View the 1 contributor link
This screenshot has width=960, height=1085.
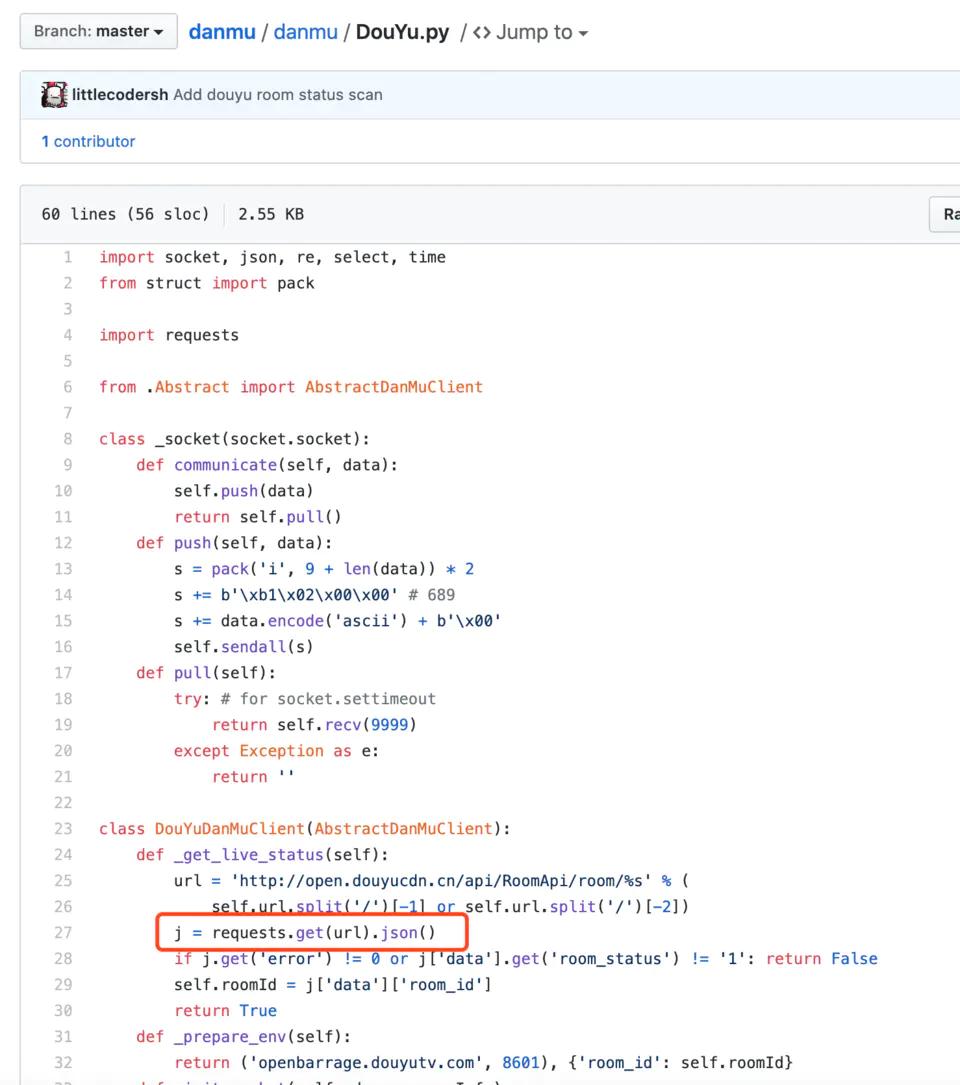(88, 141)
